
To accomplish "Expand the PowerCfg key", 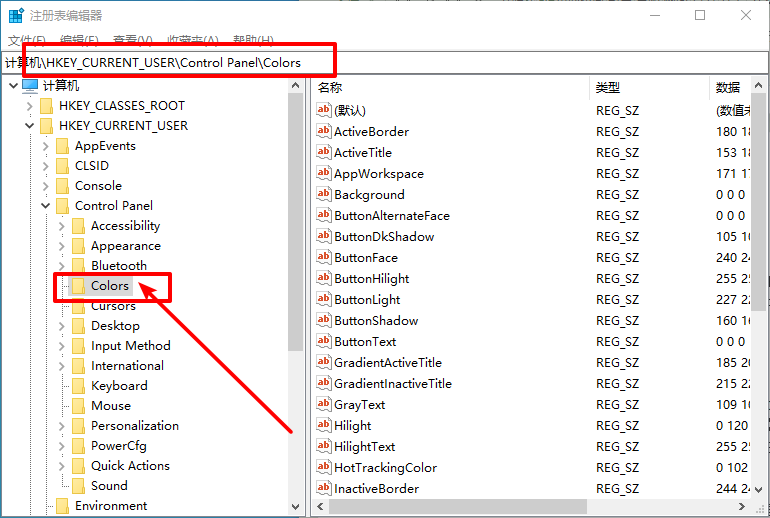I will click(61, 446).
